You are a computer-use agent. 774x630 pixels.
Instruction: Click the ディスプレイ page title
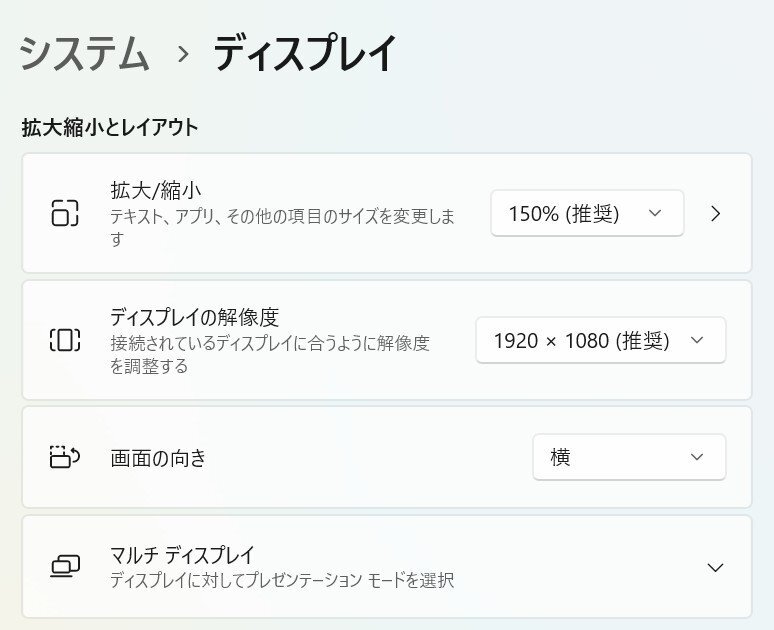click(305, 53)
